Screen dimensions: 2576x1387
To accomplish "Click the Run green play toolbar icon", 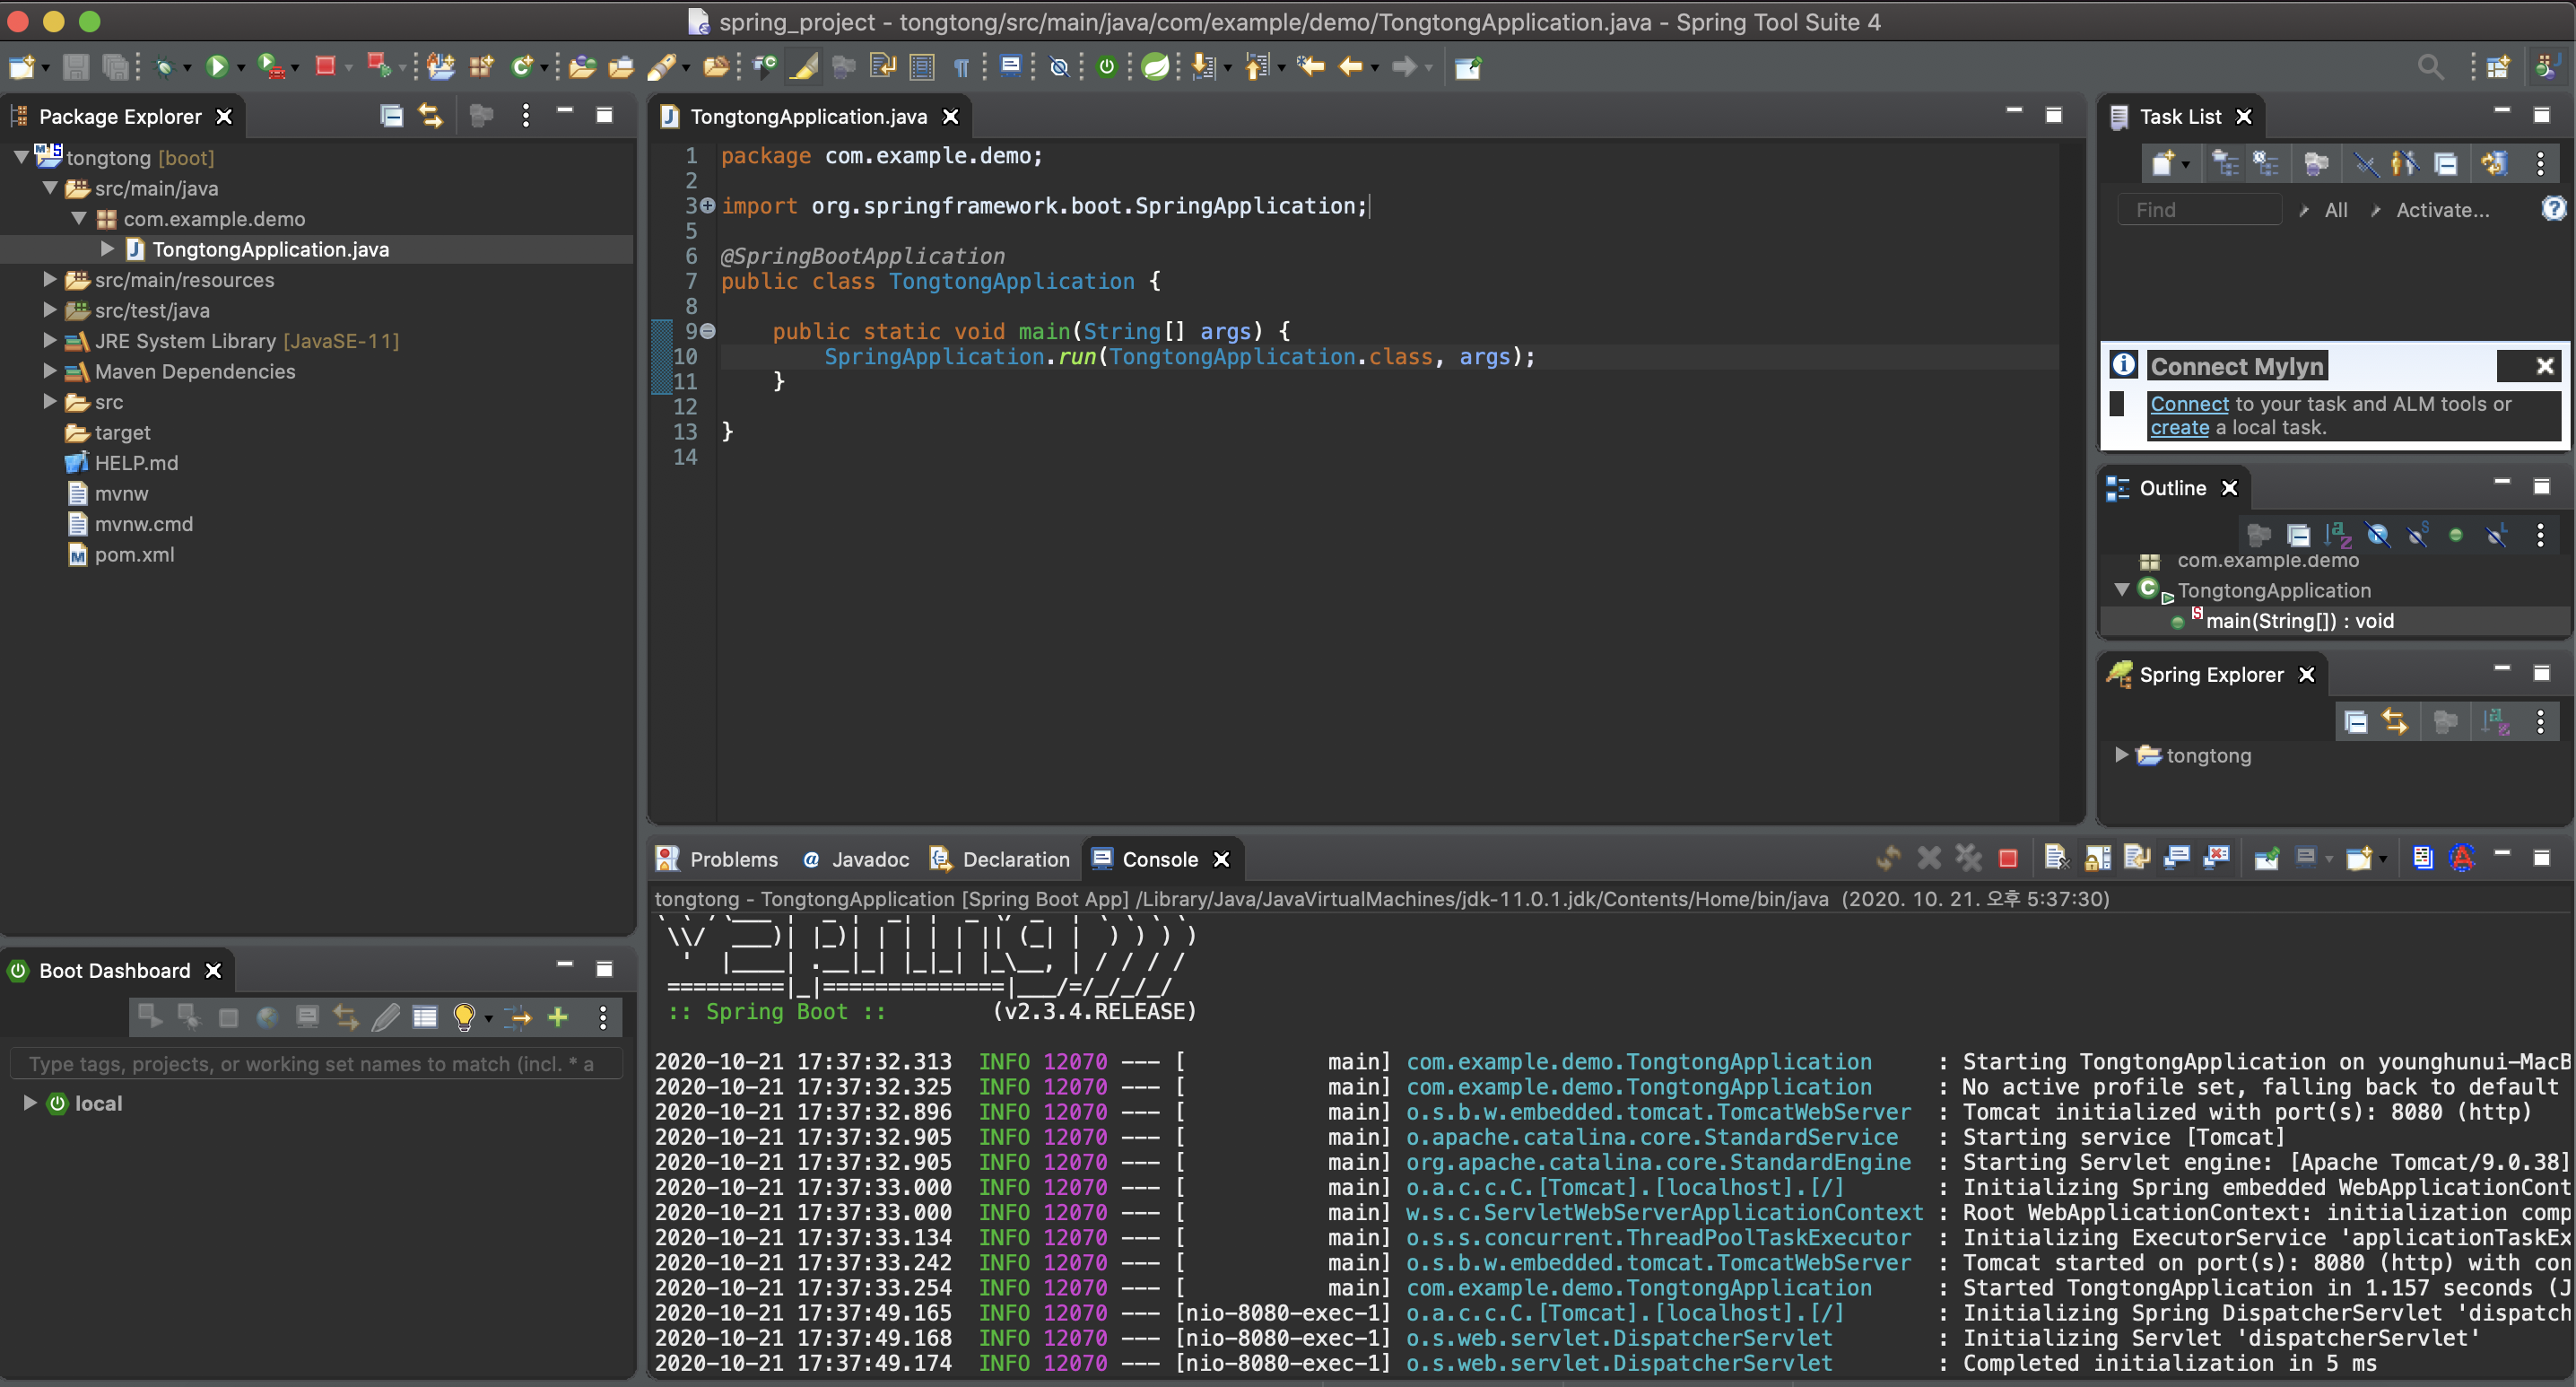I will click(x=216, y=67).
